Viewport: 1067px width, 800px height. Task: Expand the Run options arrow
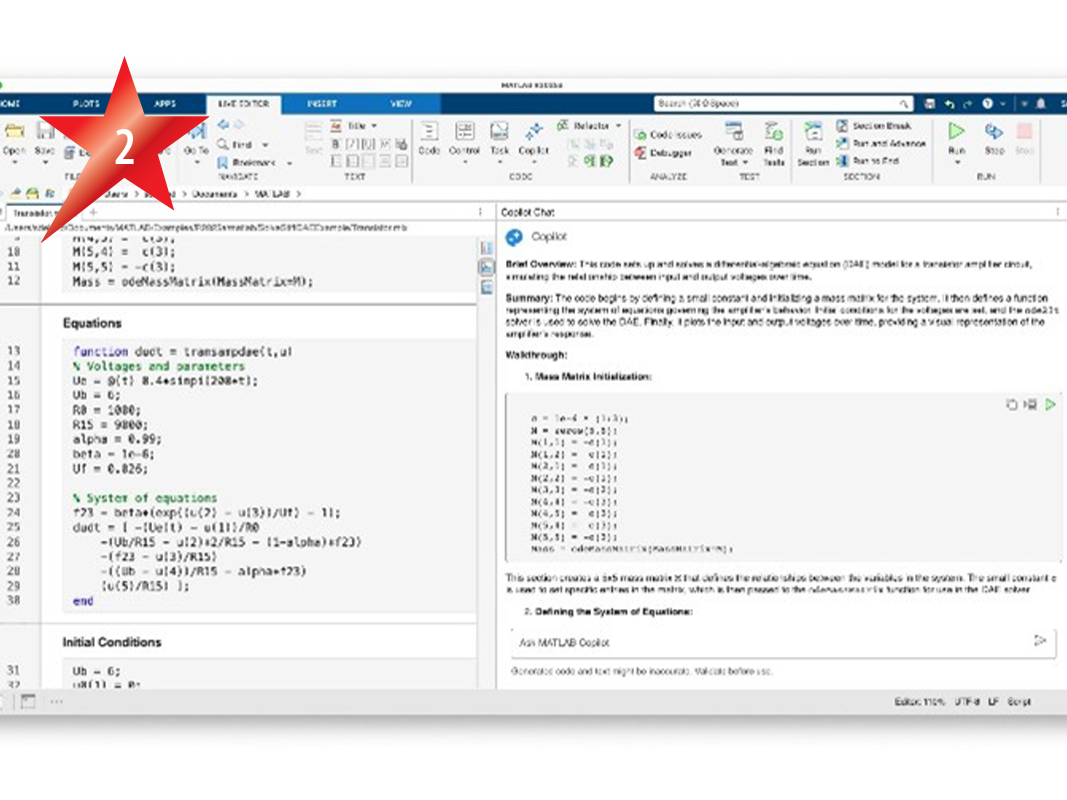coord(957,163)
